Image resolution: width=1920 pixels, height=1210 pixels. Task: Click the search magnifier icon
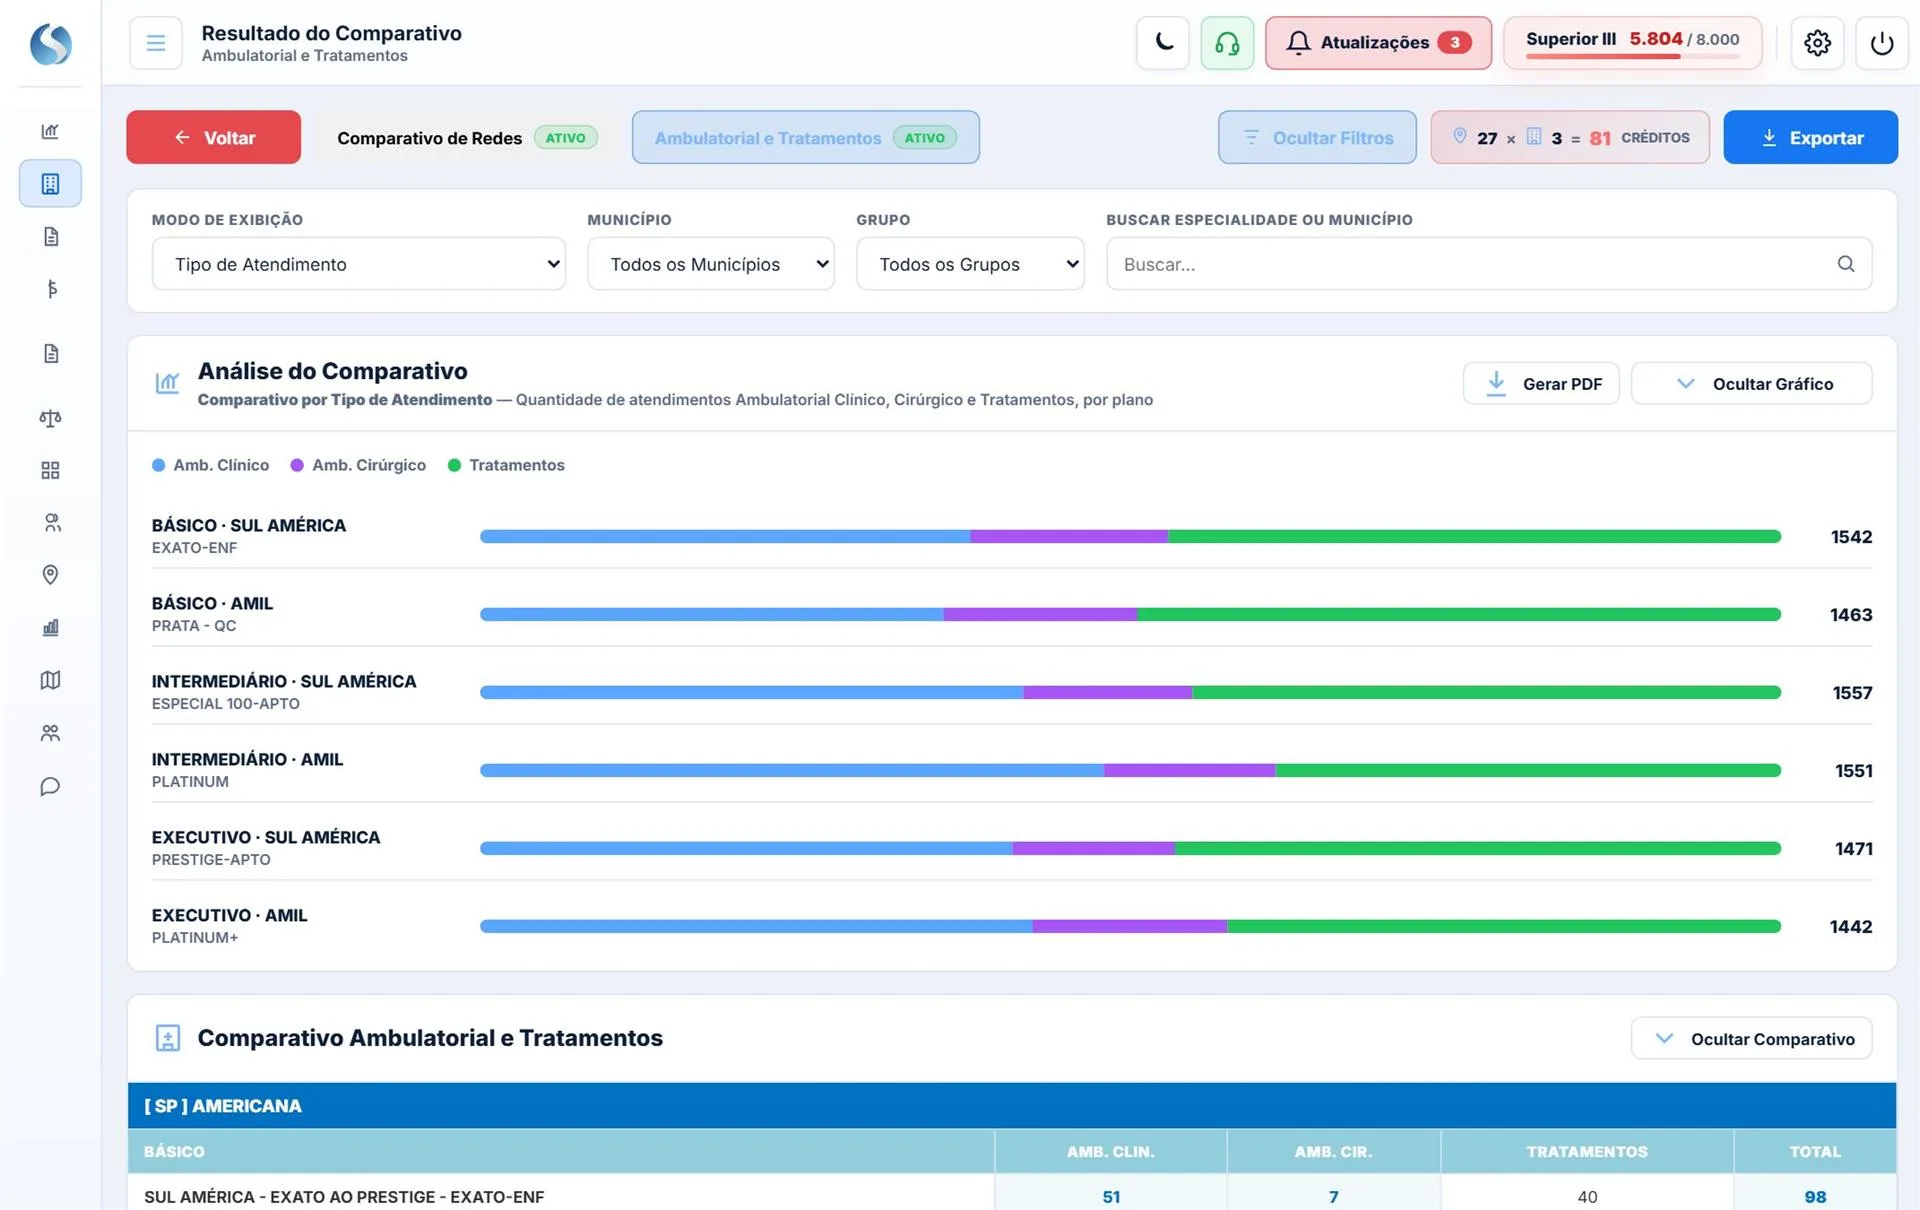(1845, 264)
